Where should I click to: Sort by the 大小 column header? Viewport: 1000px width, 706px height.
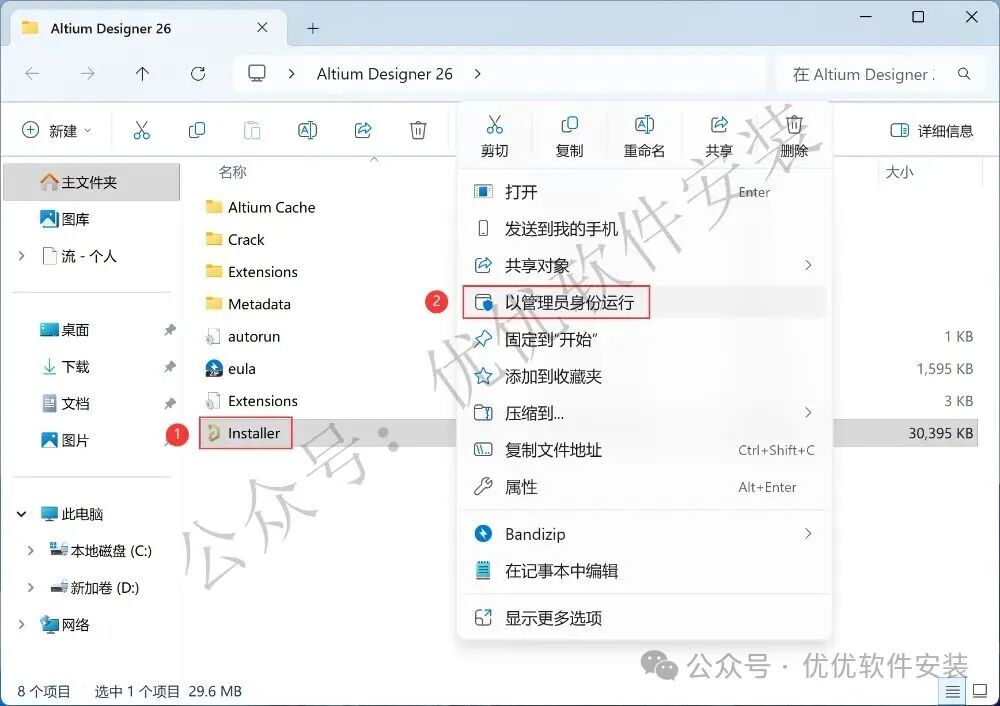pos(899,172)
